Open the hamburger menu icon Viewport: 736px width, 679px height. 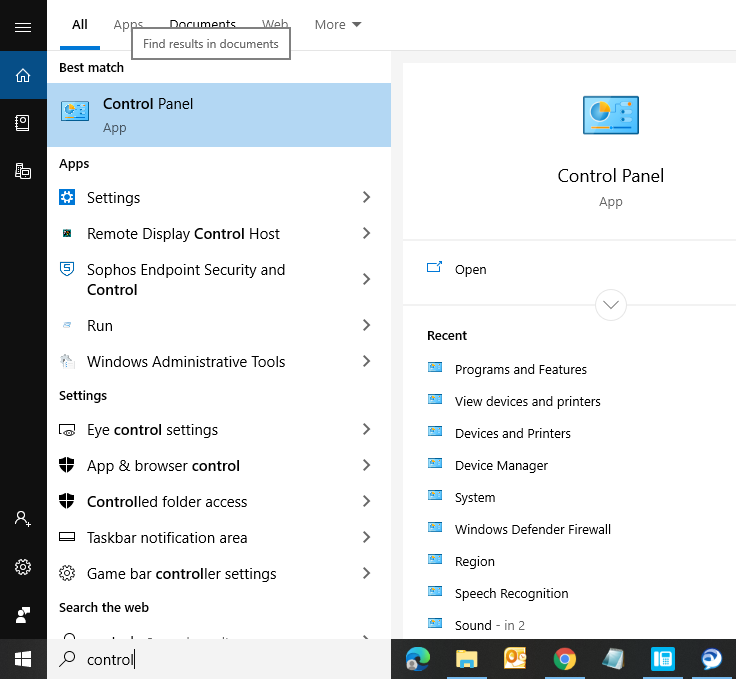click(23, 27)
